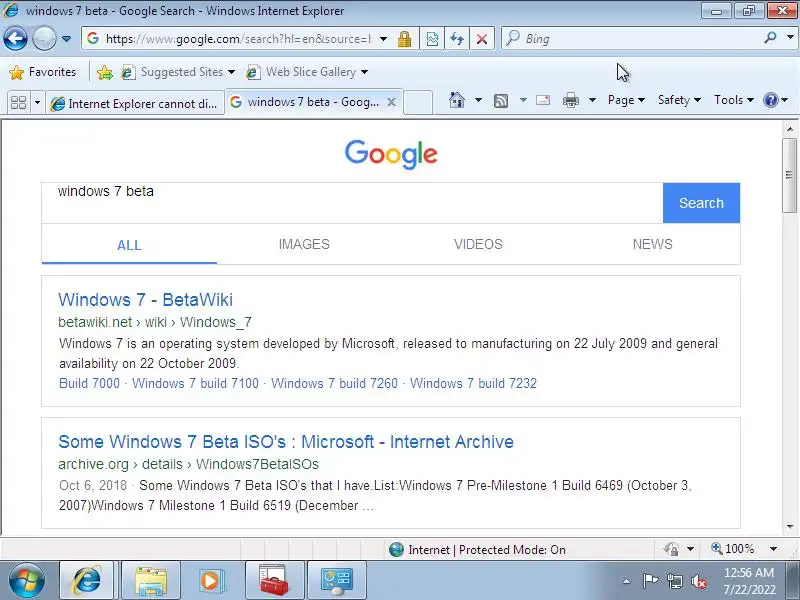Open the Windows 7 build 7100 sublink
800x600 pixels.
[195, 383]
